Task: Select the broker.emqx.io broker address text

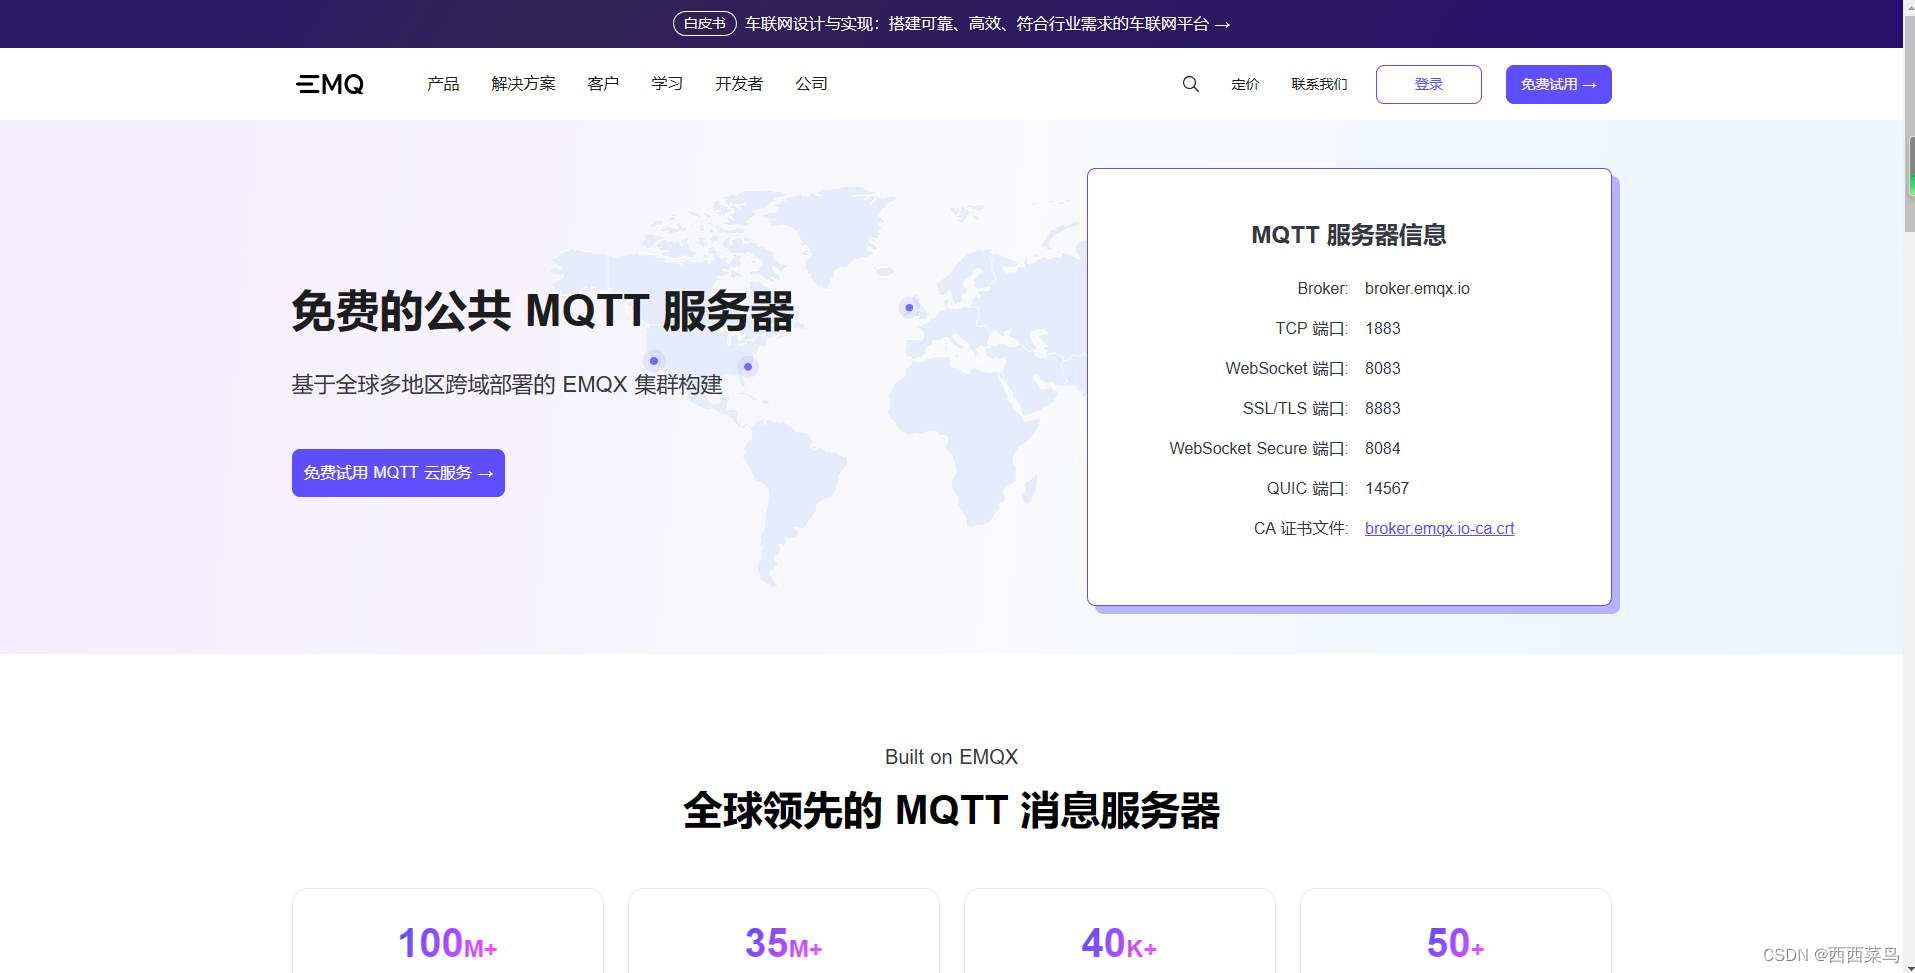Action: click(1417, 288)
